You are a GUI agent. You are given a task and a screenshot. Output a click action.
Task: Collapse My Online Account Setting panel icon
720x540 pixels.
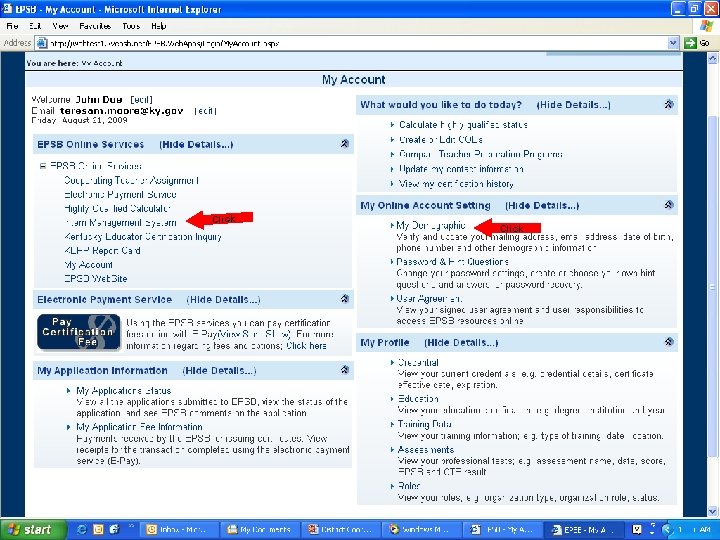coord(669,205)
